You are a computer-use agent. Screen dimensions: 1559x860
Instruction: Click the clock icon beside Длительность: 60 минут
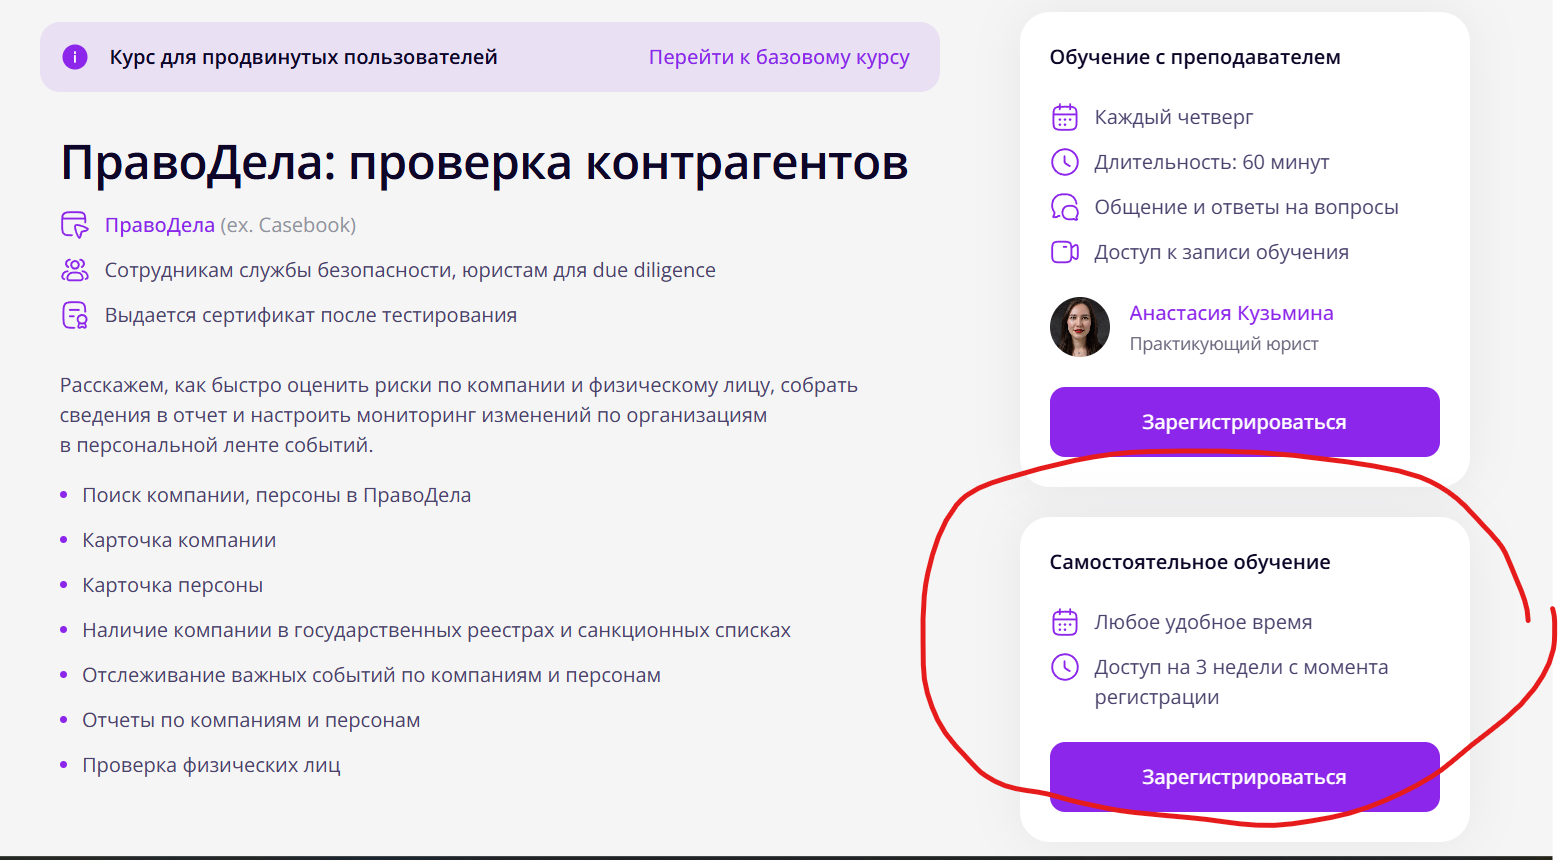[1065, 162]
